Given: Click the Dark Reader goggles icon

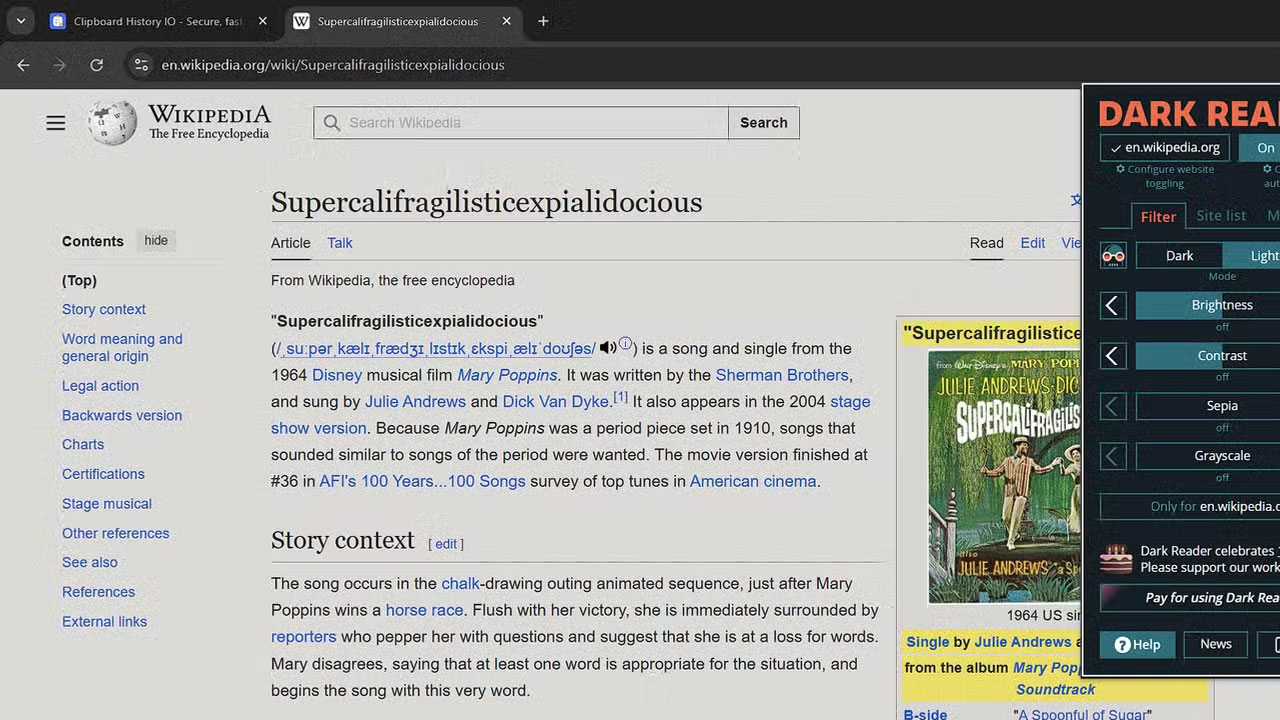Looking at the screenshot, I should coord(1113,256).
